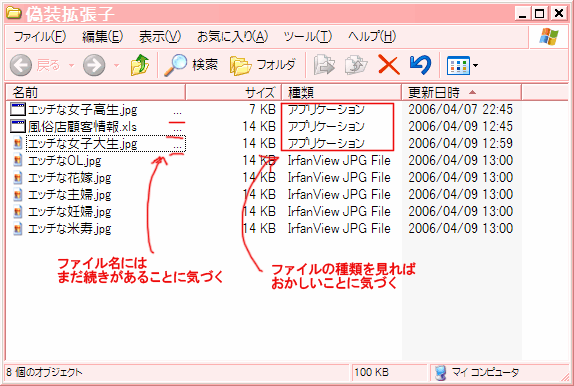Open the Back button history dropdown arrow

[71, 66]
